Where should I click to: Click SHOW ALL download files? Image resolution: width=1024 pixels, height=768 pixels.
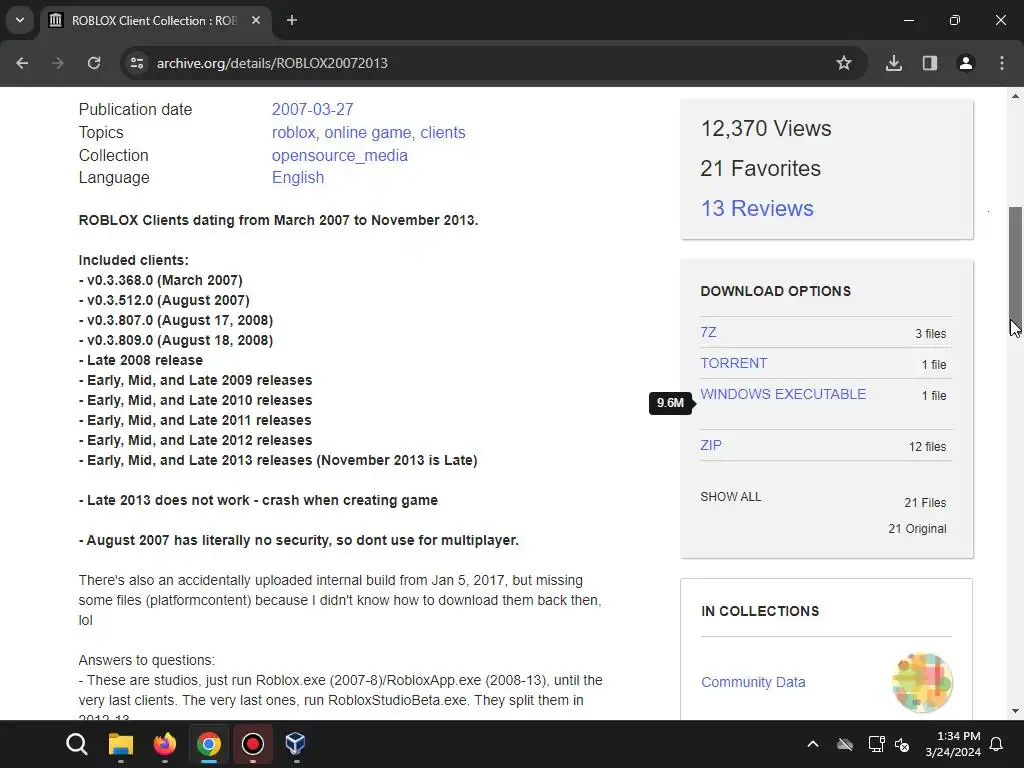[x=730, y=497]
